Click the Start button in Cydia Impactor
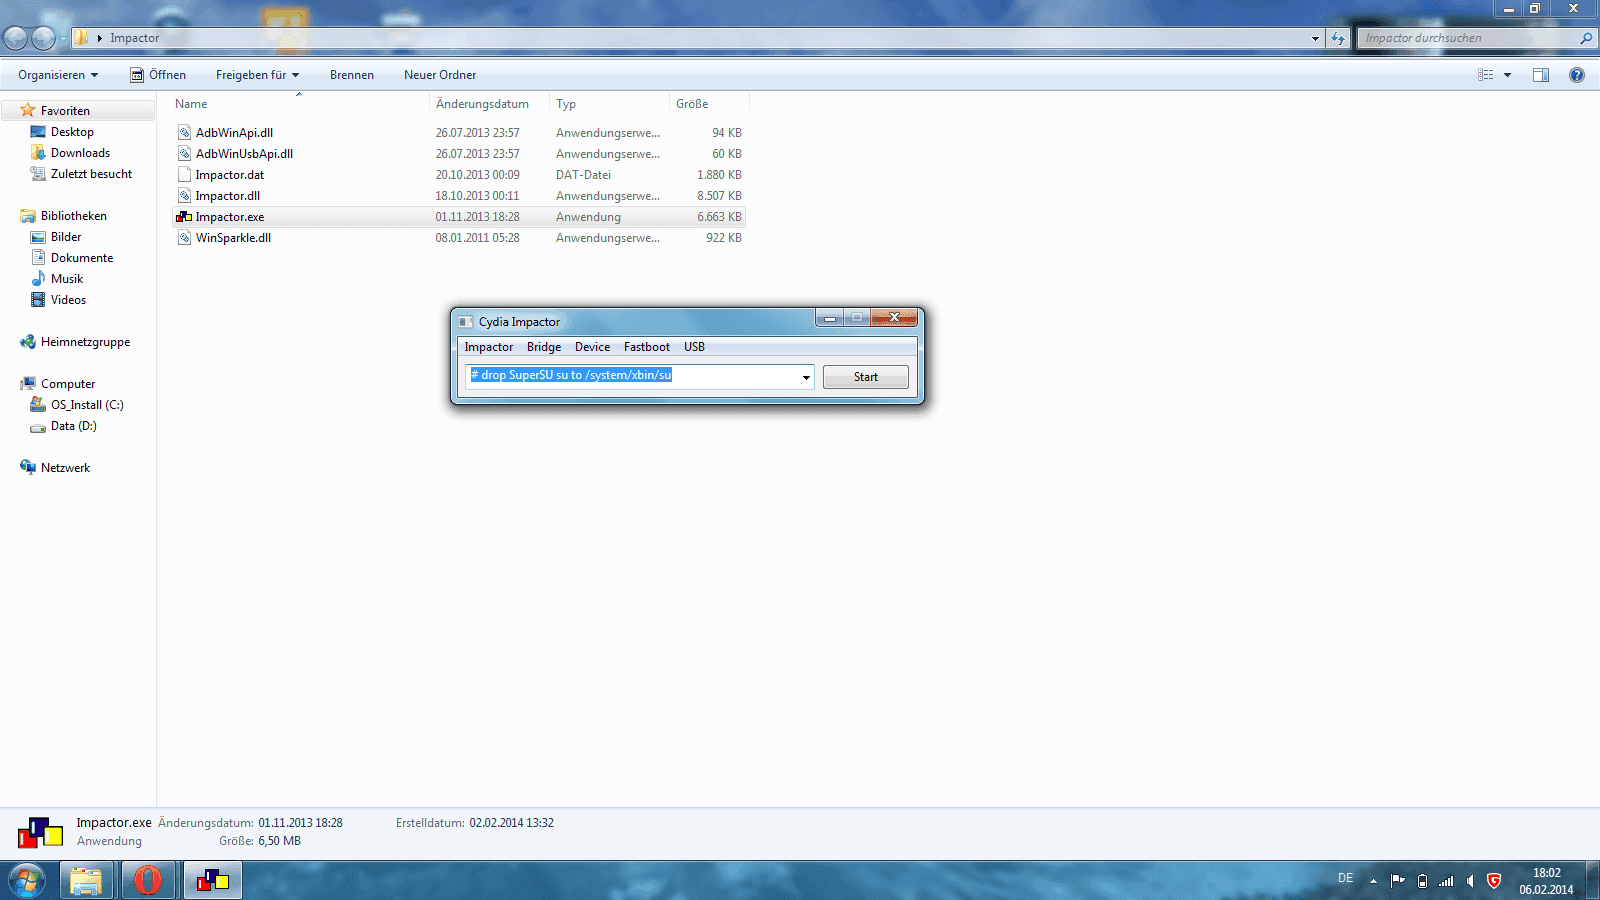 [866, 377]
